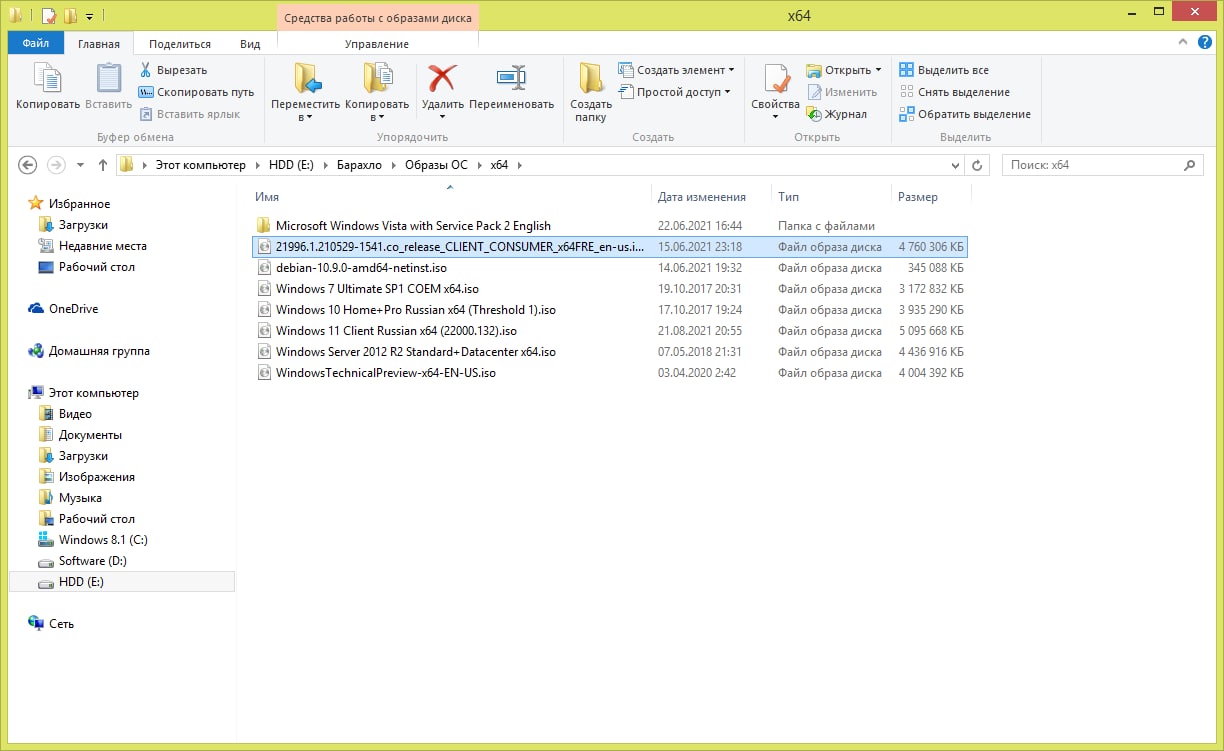The width and height of the screenshot is (1224, 751).
Task: Expand Удалить options arrow
Action: click(442, 117)
